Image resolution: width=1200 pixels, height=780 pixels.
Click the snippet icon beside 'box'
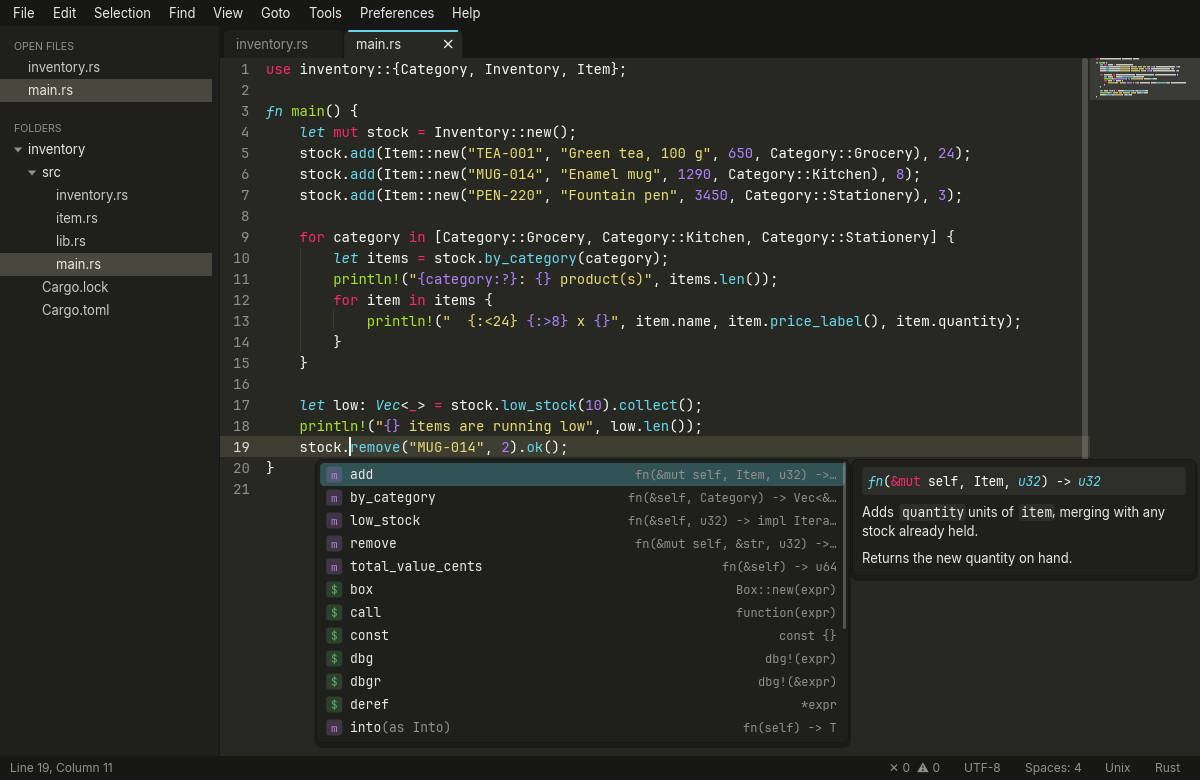point(334,590)
